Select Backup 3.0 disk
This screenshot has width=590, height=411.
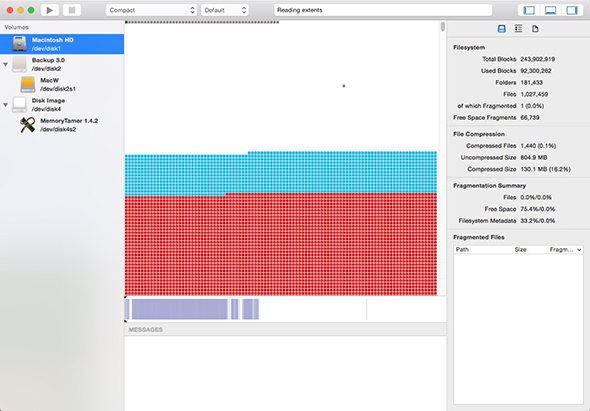tap(62, 64)
